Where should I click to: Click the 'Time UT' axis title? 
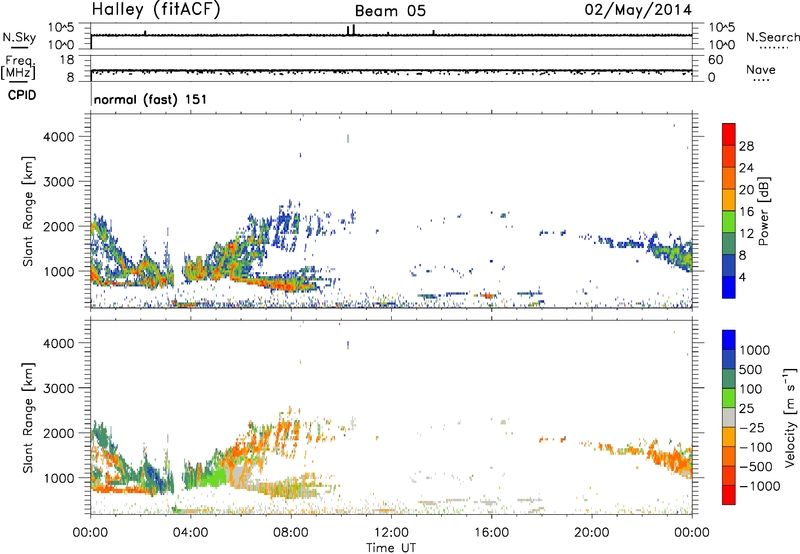tap(391, 548)
